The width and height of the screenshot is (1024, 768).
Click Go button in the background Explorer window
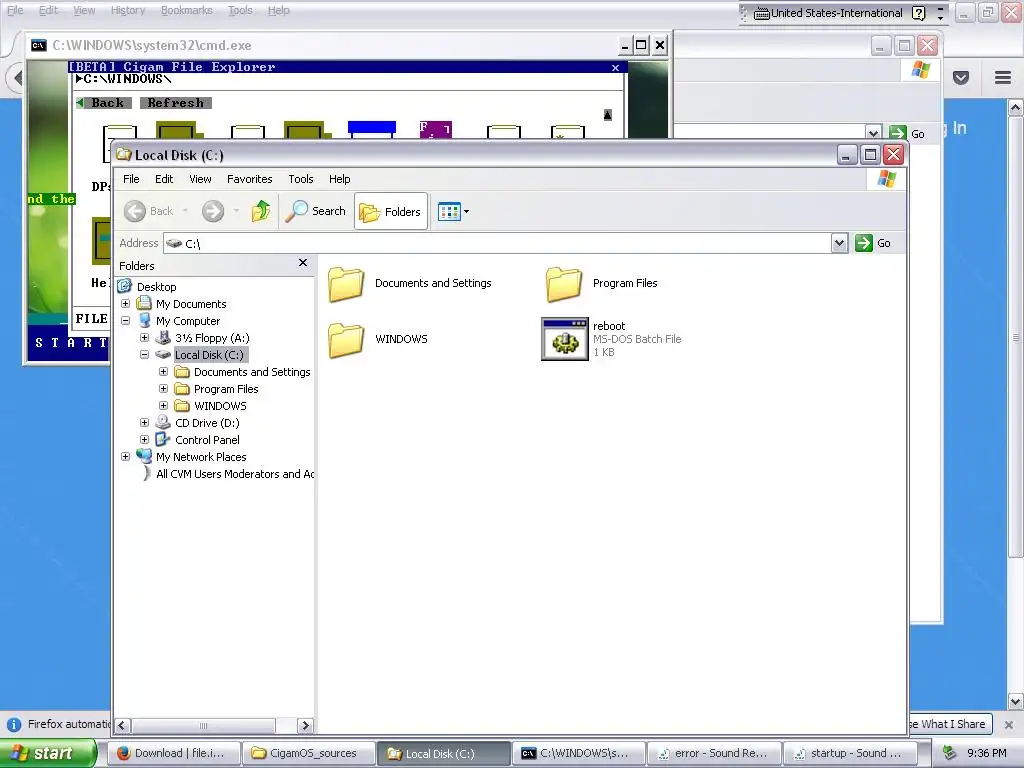point(908,133)
